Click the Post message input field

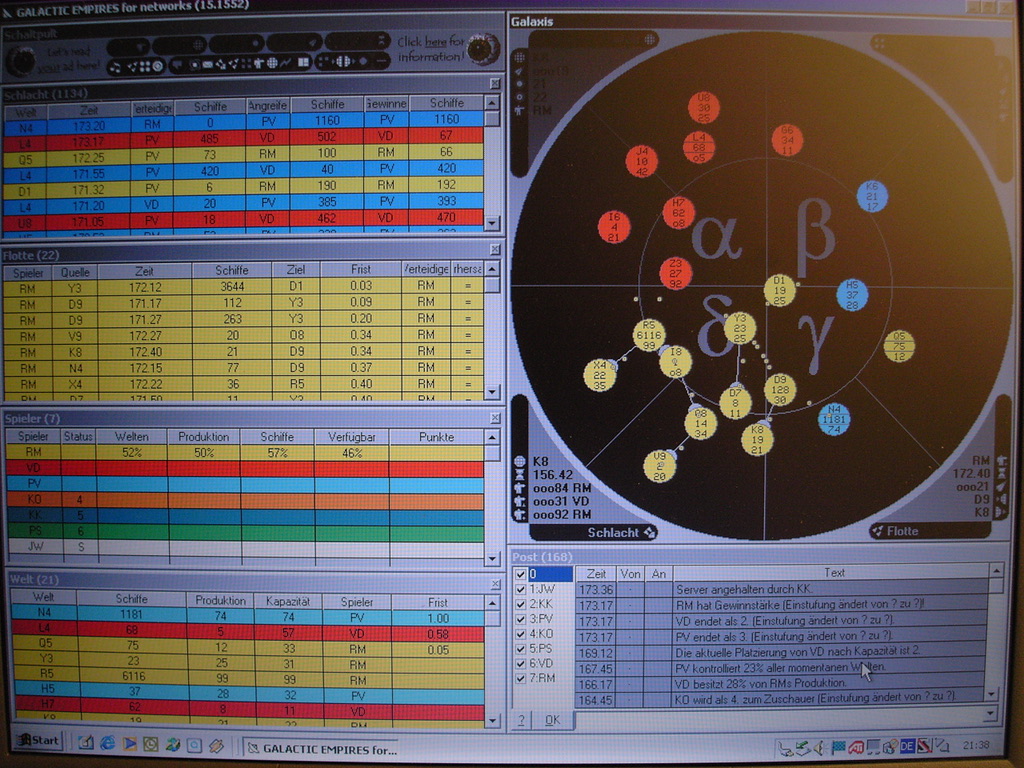click(777, 718)
